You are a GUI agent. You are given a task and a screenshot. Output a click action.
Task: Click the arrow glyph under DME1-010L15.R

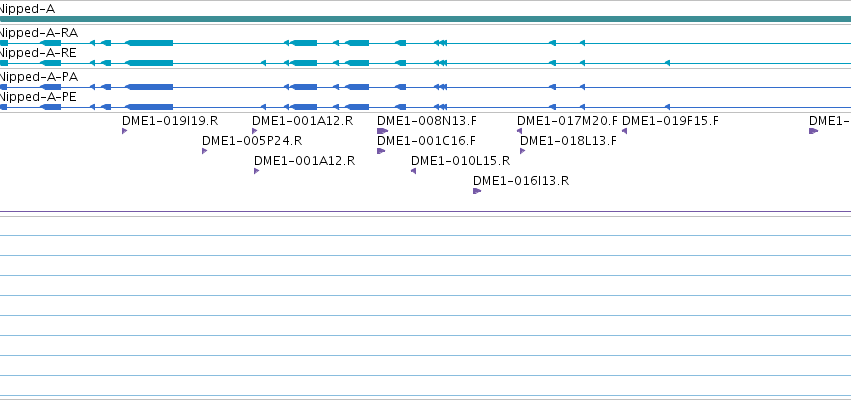coord(414,171)
